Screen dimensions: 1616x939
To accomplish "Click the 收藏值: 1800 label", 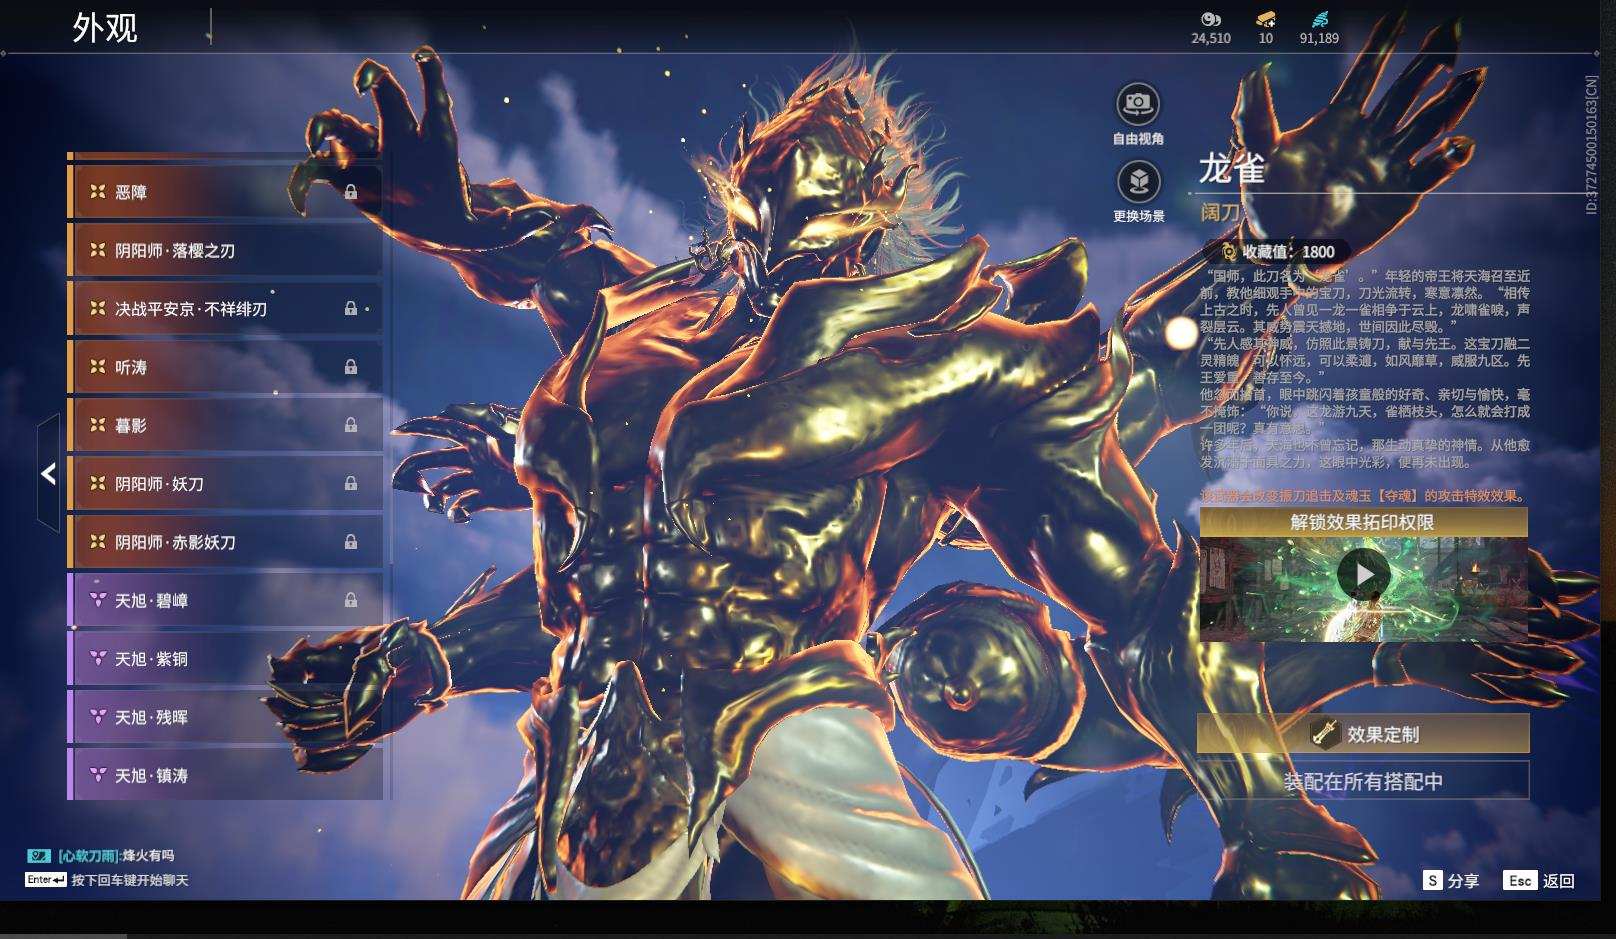I will [x=1288, y=252].
